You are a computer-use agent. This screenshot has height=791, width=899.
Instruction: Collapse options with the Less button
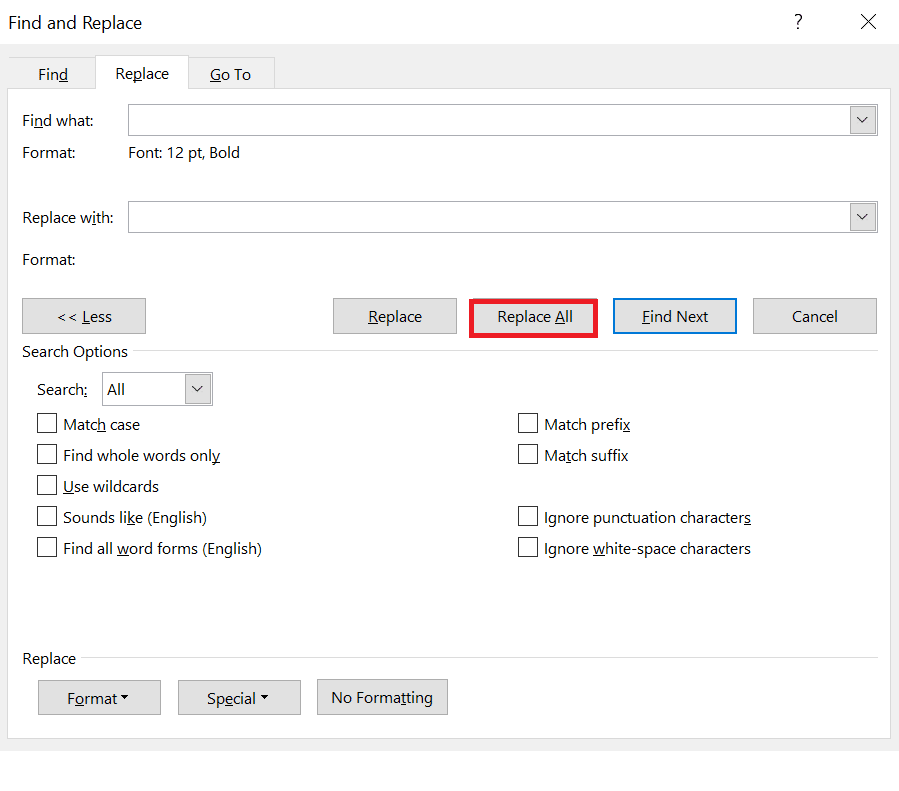click(x=84, y=316)
